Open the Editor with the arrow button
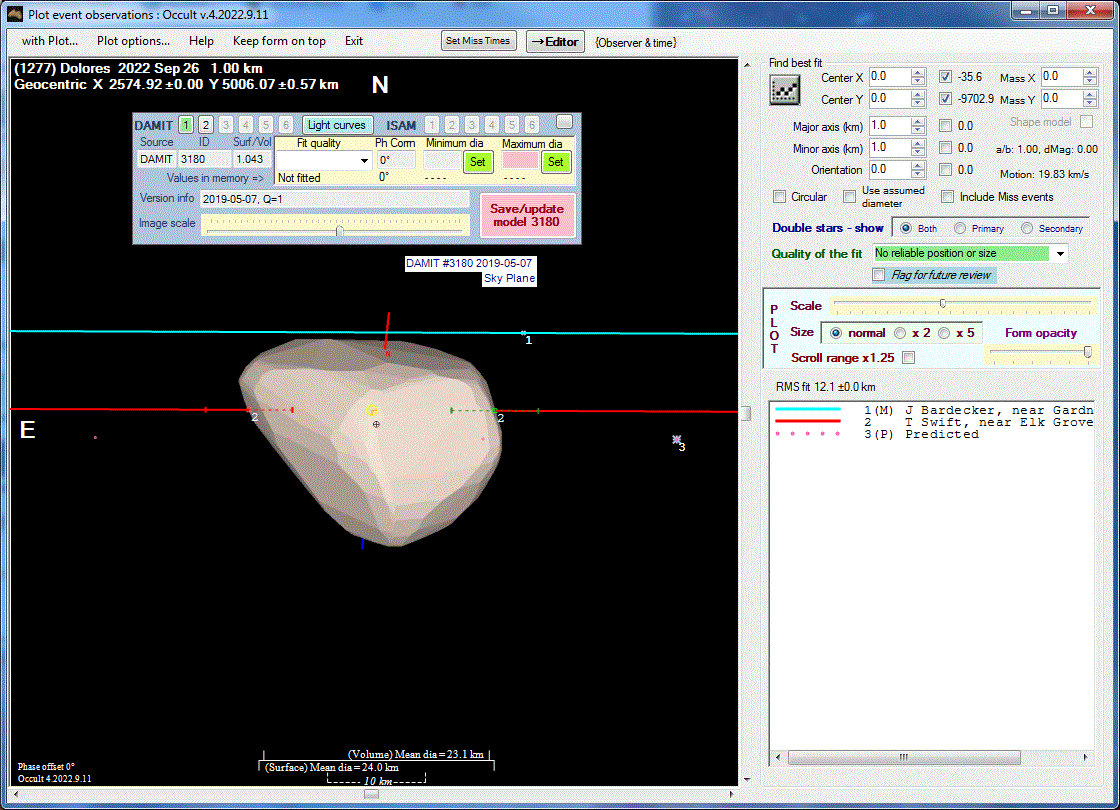 pyautogui.click(x=555, y=42)
